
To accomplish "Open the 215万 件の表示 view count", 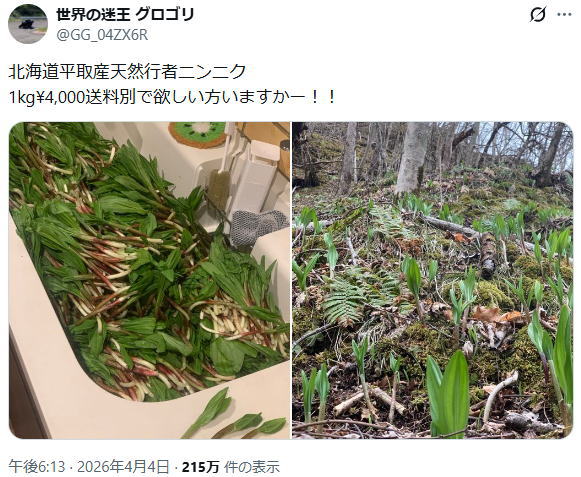I will click(x=231, y=467).
